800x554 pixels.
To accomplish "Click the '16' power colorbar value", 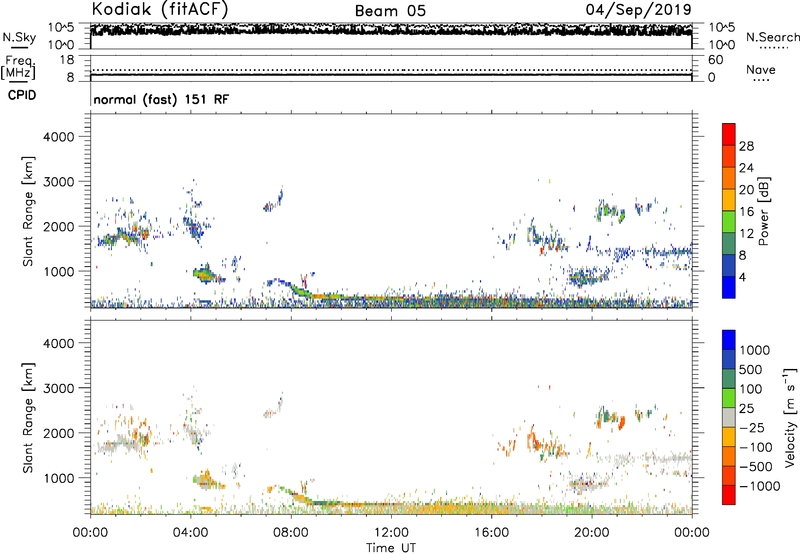I will [x=746, y=212].
